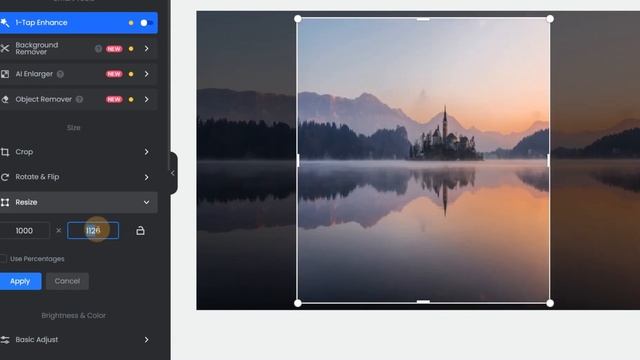Click the Crop icon

5,152
